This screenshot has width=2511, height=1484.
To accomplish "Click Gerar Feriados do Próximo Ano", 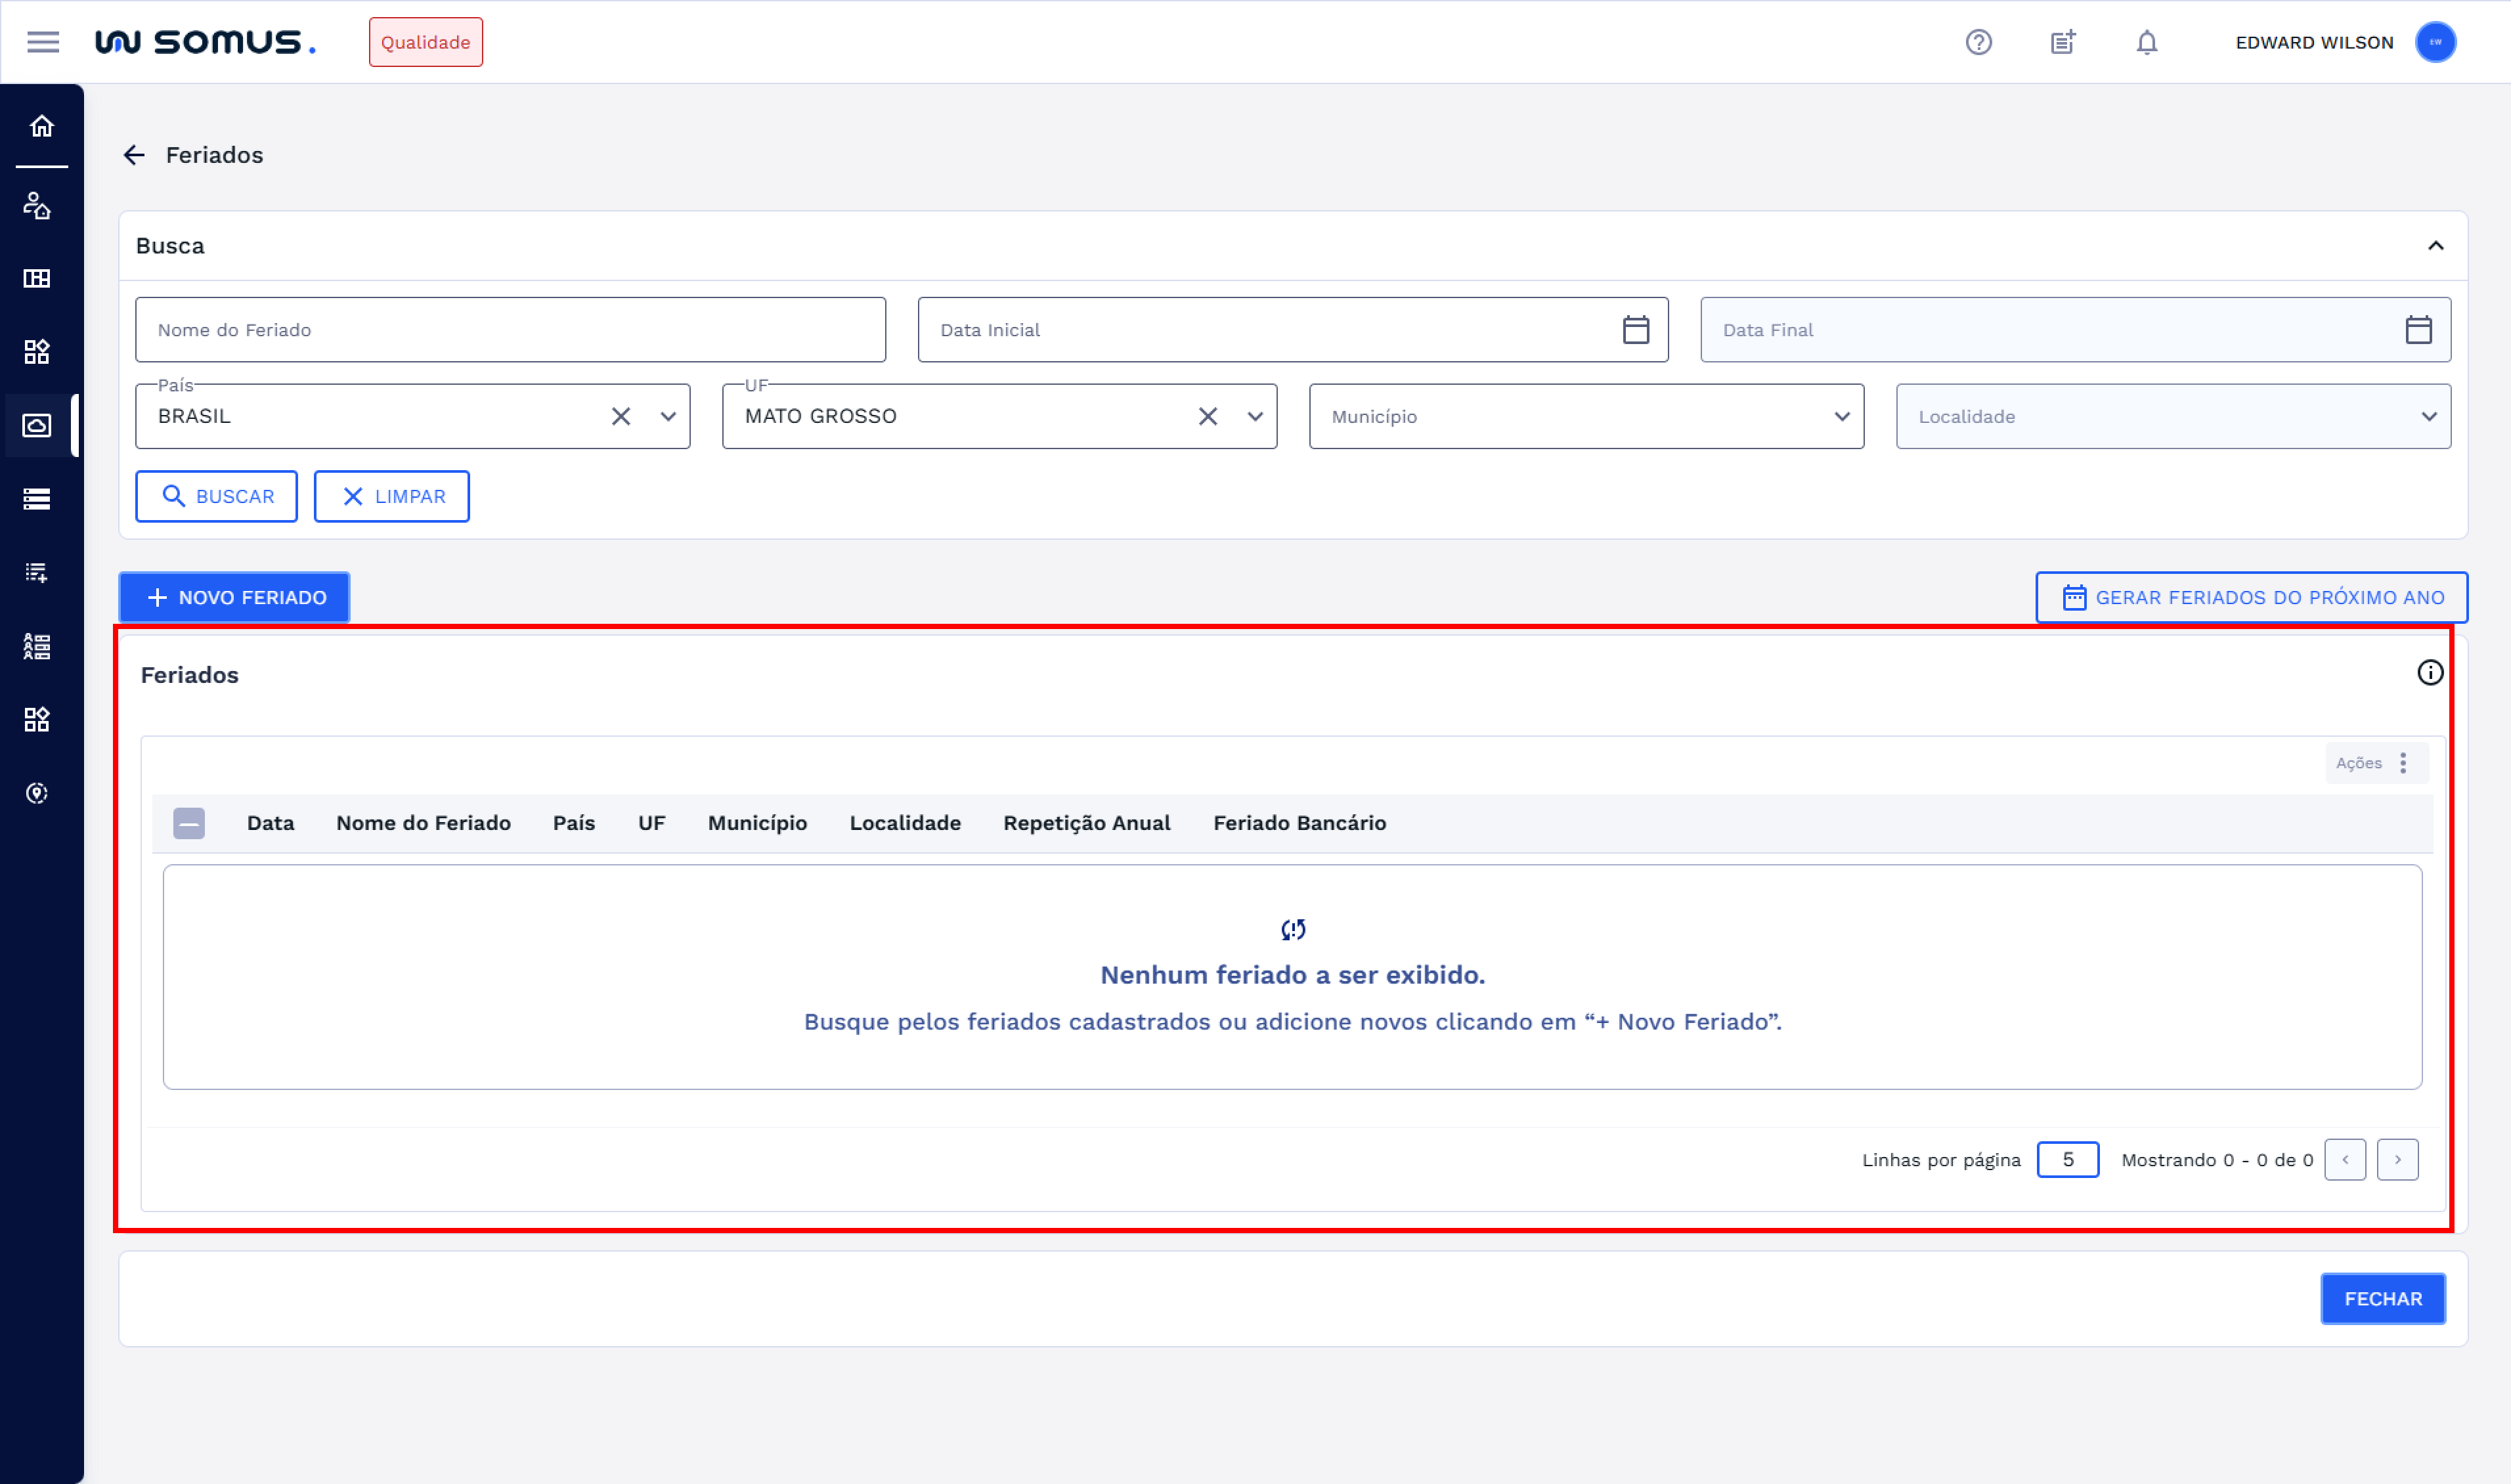I will tap(2251, 598).
